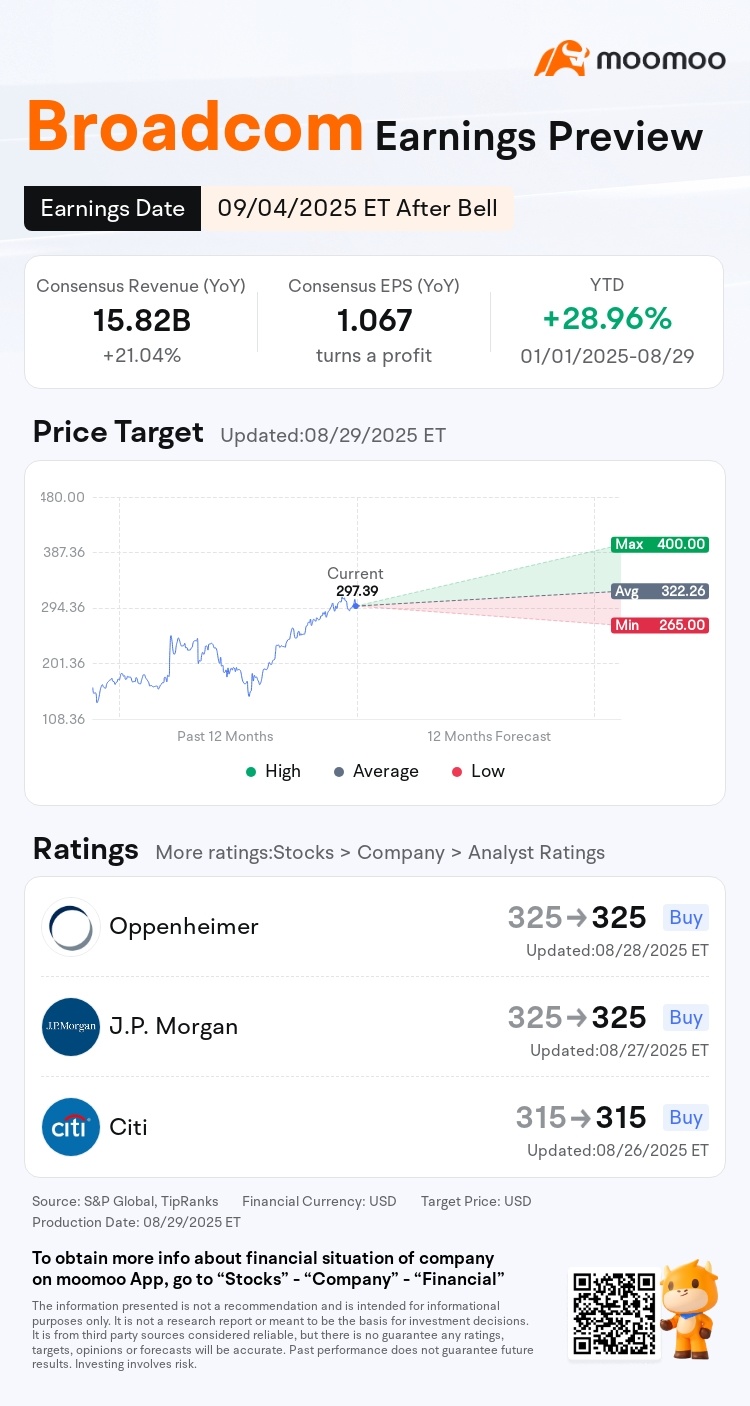Click the Citi logo icon
The width and height of the screenshot is (750, 1406).
(x=71, y=1127)
